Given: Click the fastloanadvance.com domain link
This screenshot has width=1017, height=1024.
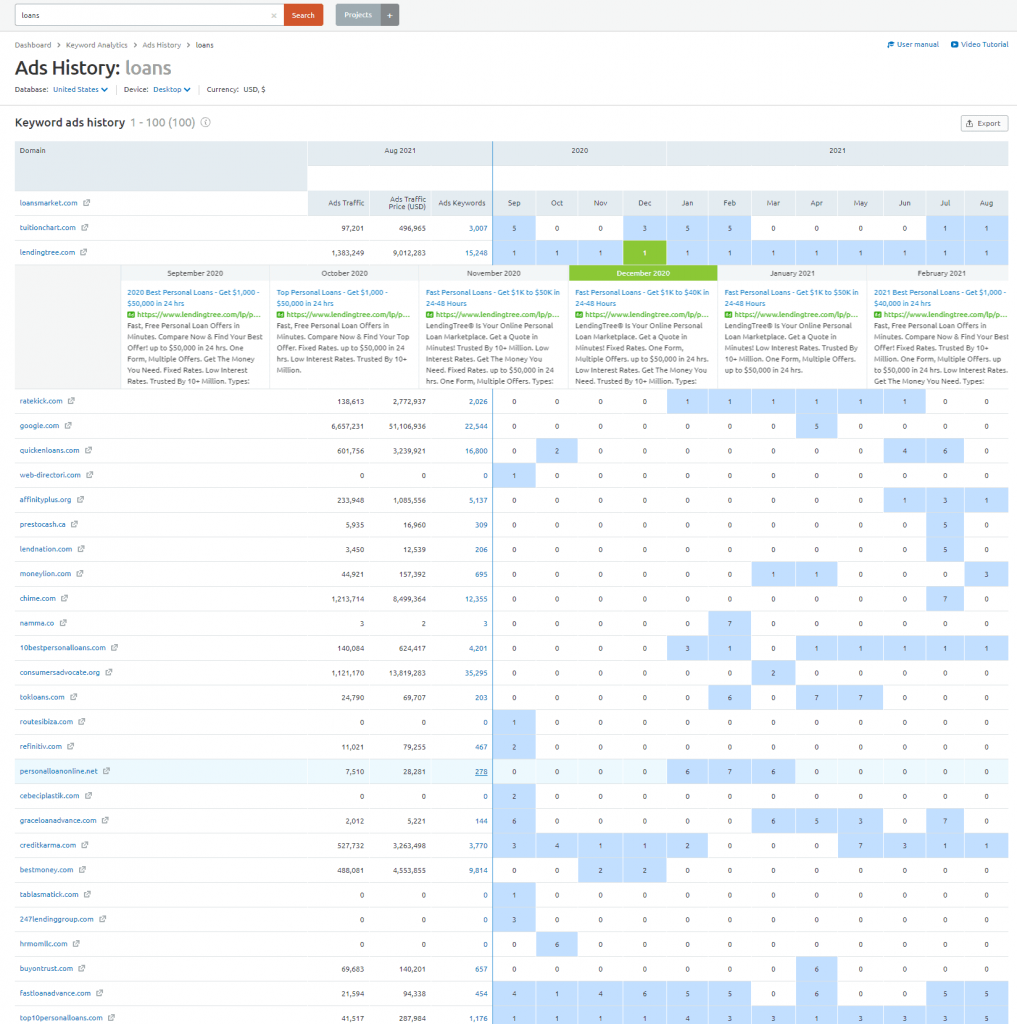Looking at the screenshot, I should pos(55,993).
